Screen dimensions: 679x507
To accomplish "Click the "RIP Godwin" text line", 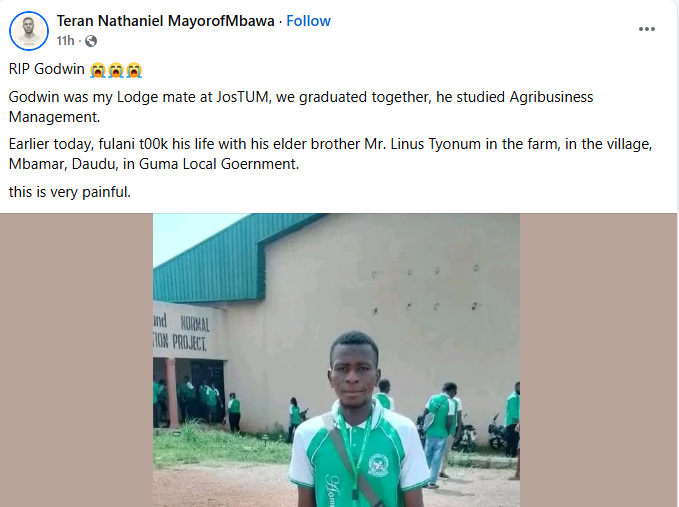I will 47,70.
